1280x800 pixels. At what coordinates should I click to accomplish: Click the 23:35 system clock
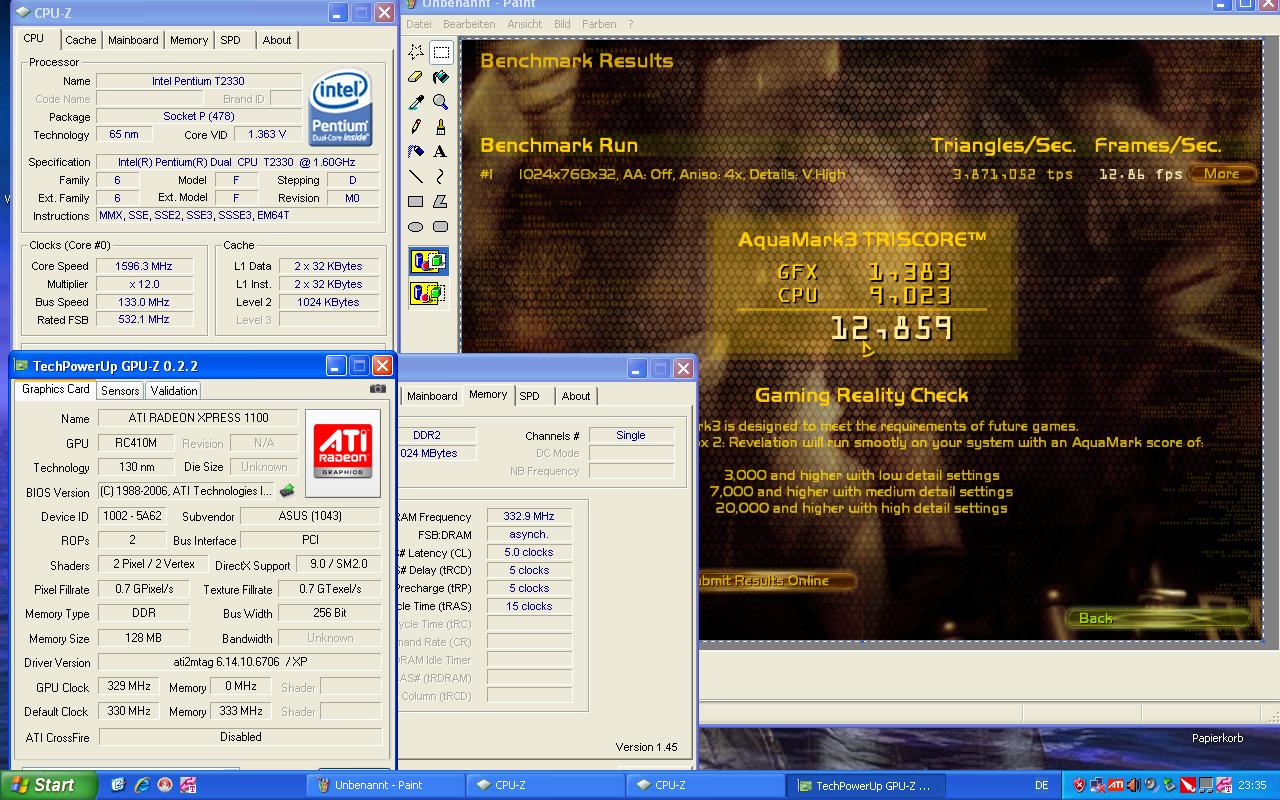point(1252,785)
